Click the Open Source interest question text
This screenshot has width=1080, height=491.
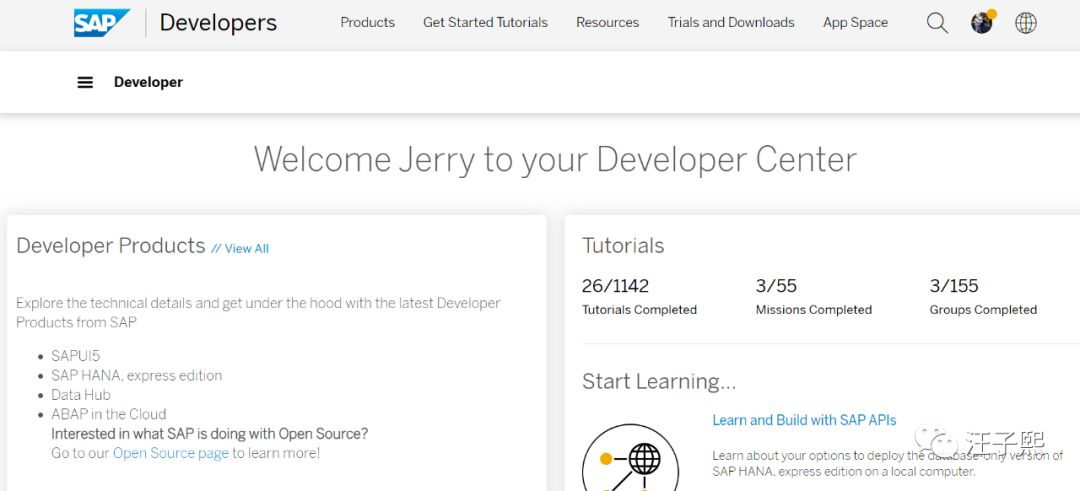[x=209, y=434]
